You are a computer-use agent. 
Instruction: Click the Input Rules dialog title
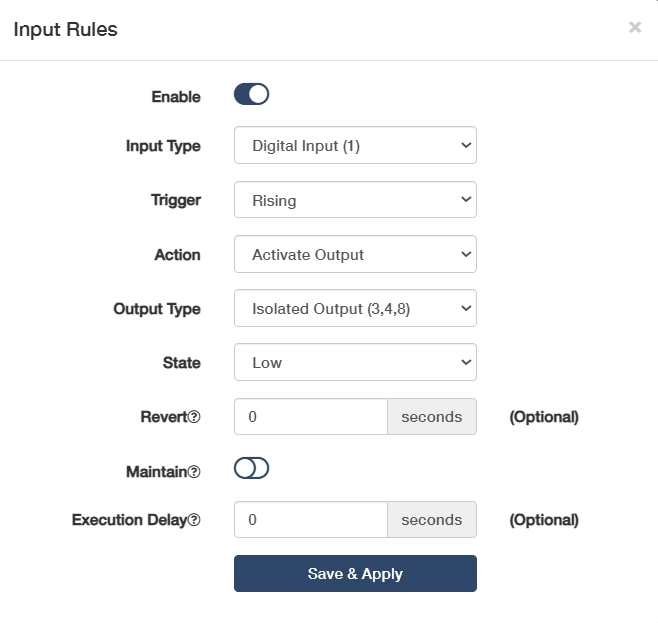point(65,30)
